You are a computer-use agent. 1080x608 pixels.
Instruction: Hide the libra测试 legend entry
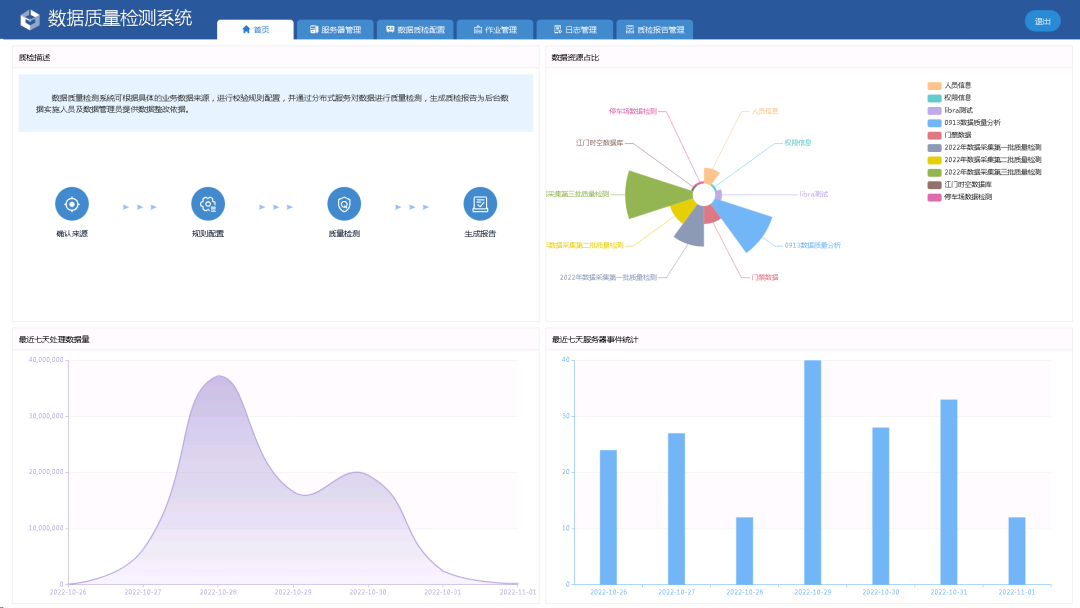958,110
